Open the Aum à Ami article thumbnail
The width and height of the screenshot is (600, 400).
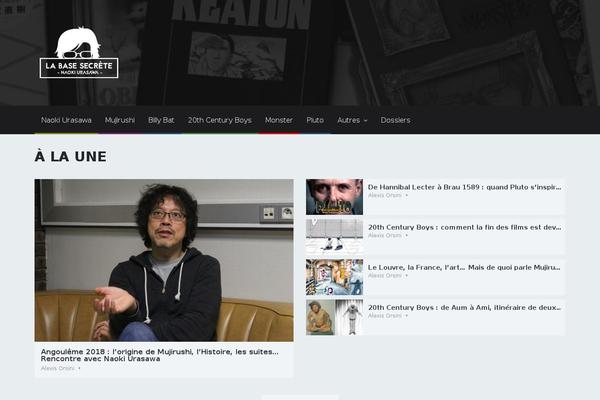334,317
